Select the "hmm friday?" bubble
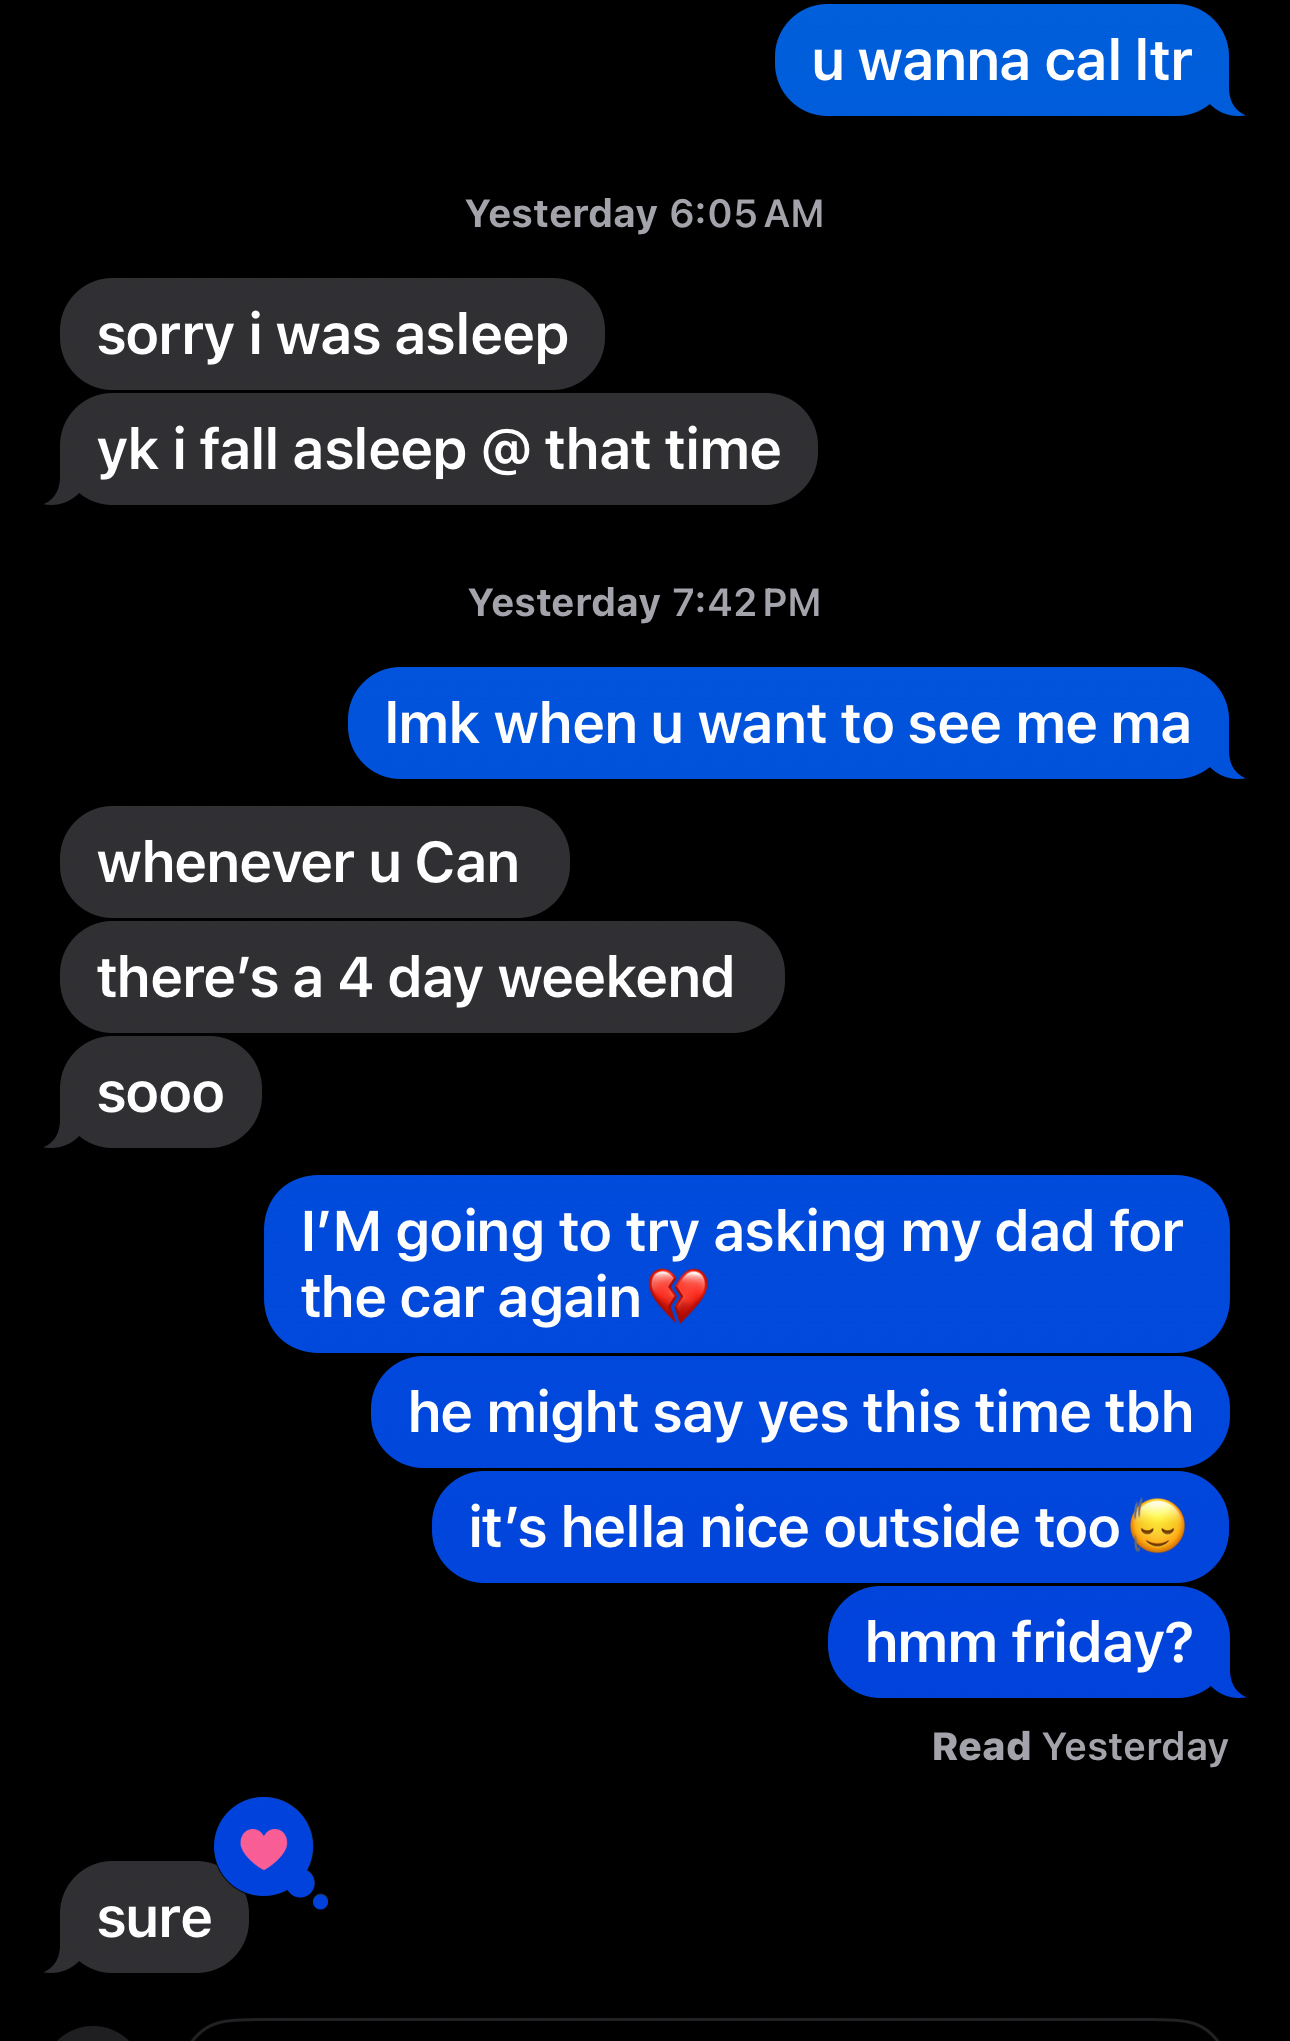The width and height of the screenshot is (1290, 2041). tap(1030, 1642)
